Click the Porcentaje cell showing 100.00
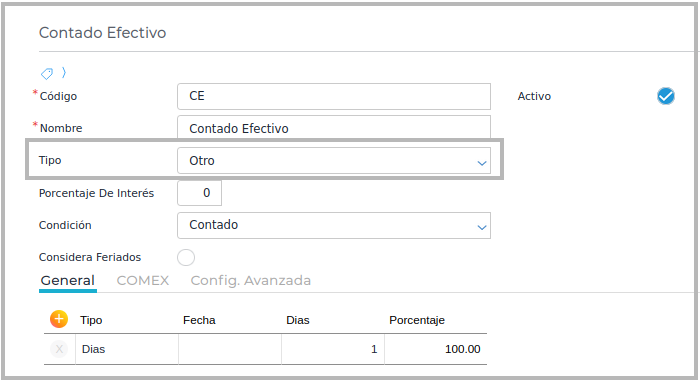 click(436, 349)
